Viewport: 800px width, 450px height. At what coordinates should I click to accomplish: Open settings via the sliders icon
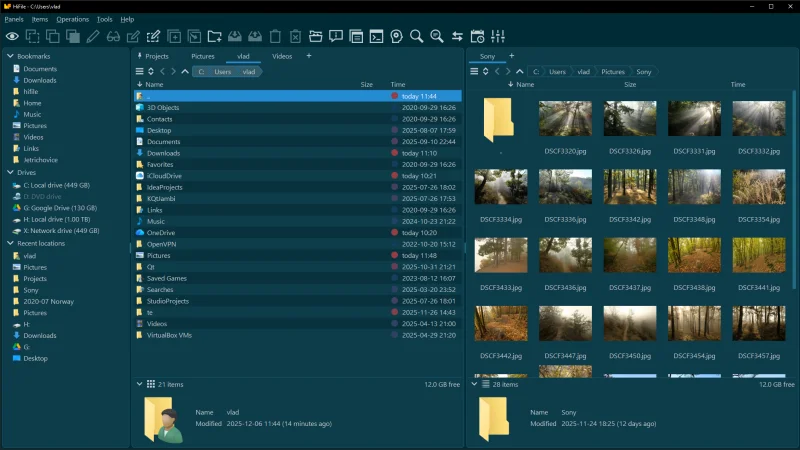pos(497,36)
